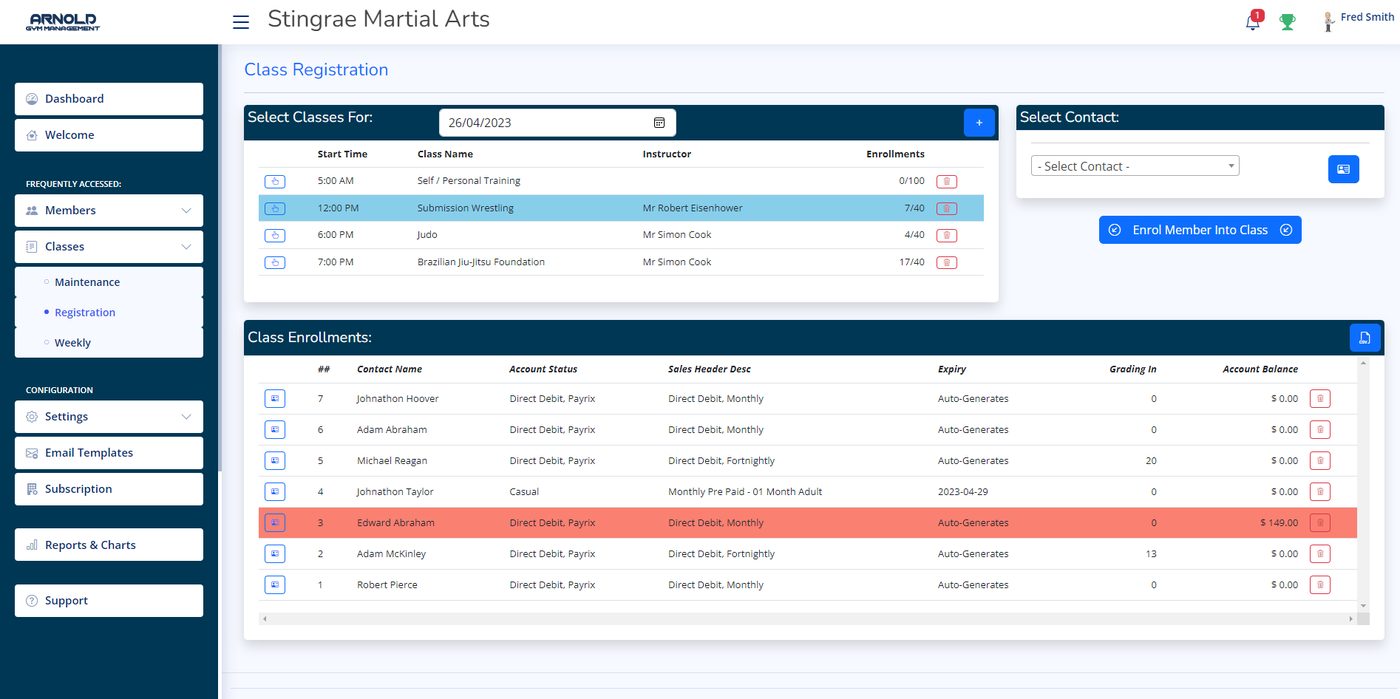Click the green trophy icon
Viewport: 1400px width, 699px height.
click(x=1288, y=21)
